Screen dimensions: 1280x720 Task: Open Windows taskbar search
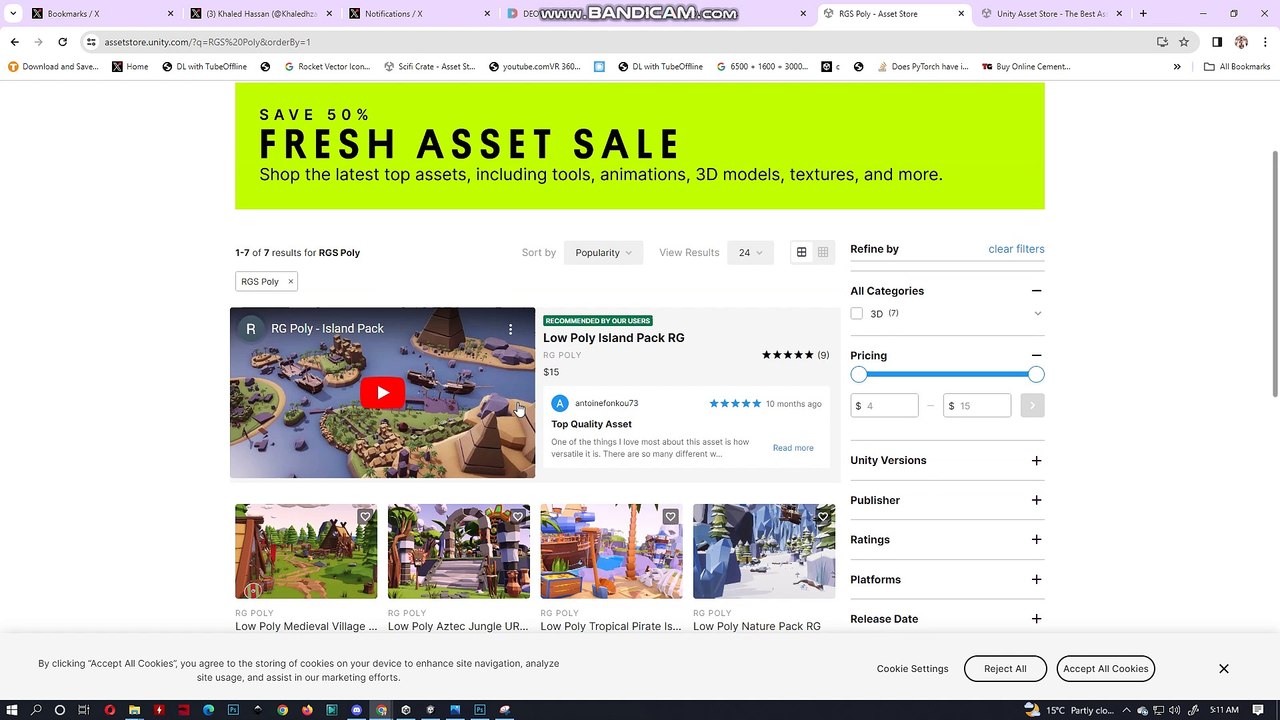click(x=36, y=710)
